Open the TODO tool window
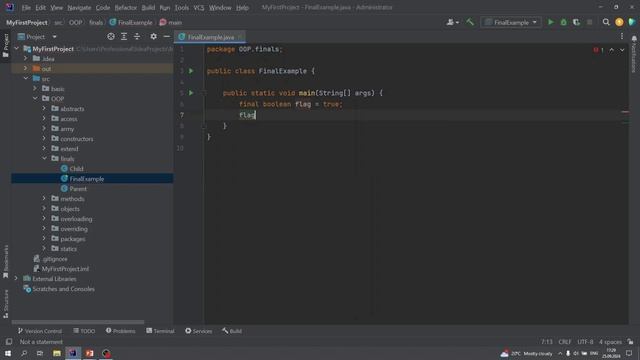Image resolution: width=640 pixels, height=360 pixels. (x=84, y=331)
